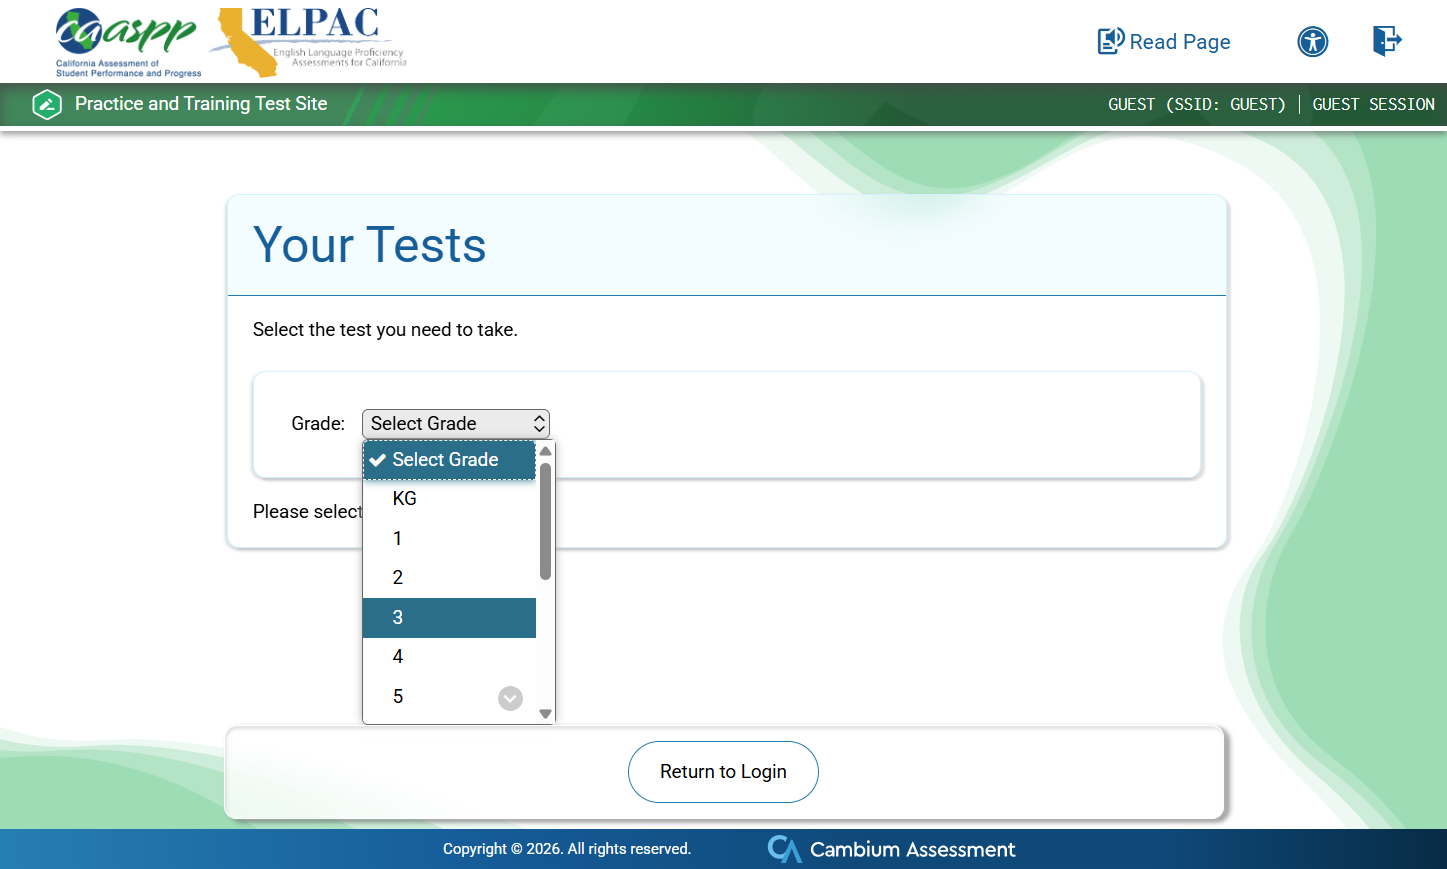Viewport: 1447px width, 869px height.
Task: Select grade 1 option
Action: coord(449,539)
